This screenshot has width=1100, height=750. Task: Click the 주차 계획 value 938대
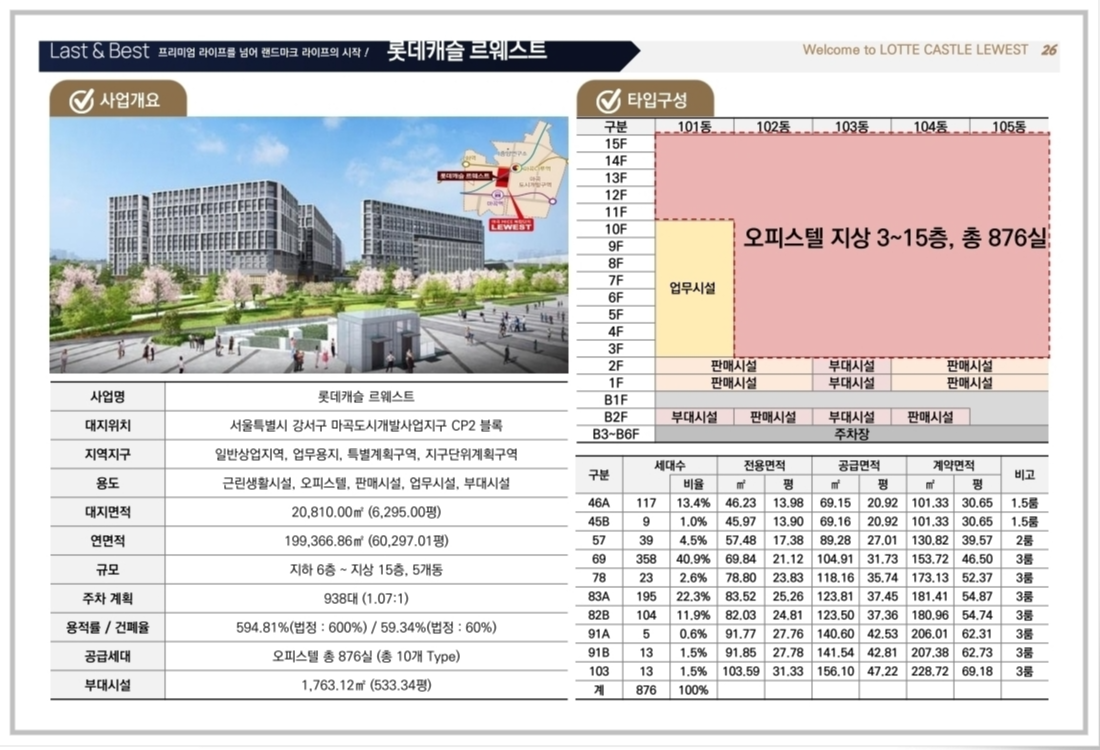pos(366,598)
